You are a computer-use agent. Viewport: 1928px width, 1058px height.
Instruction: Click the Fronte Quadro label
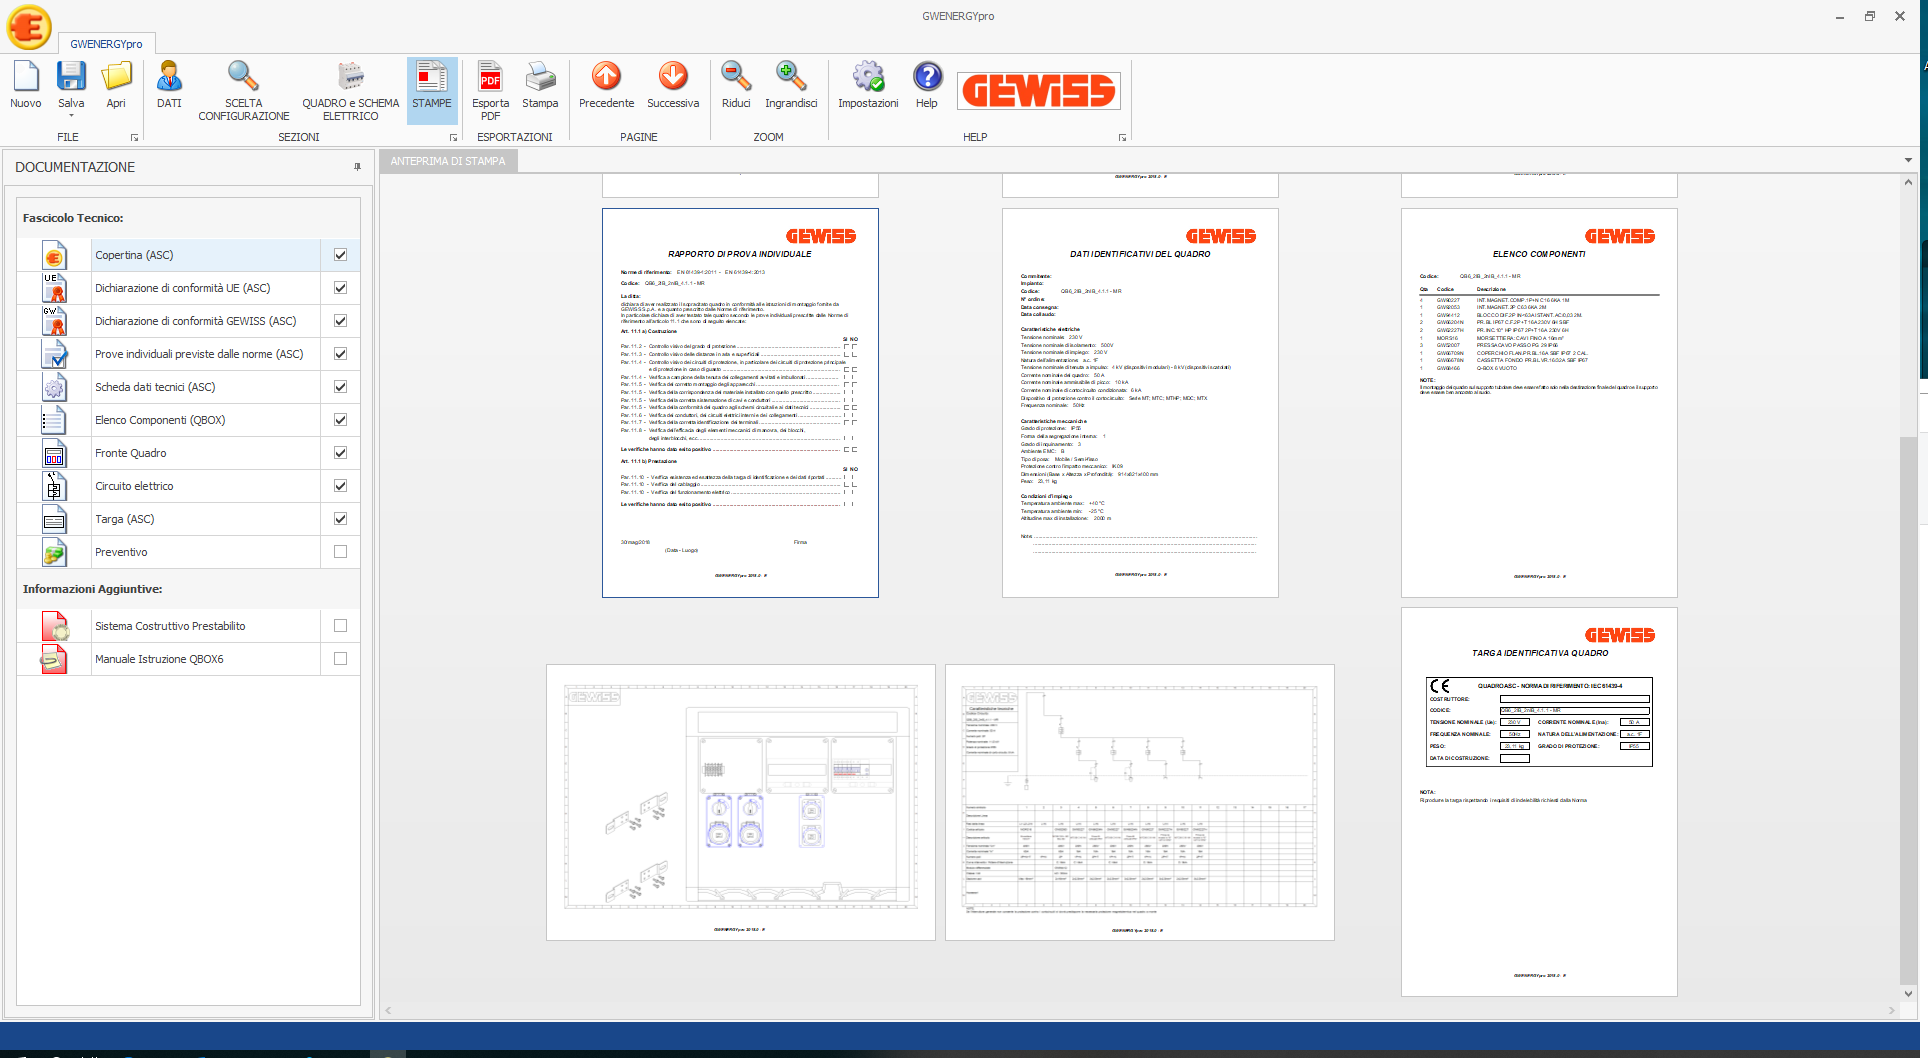pos(131,453)
